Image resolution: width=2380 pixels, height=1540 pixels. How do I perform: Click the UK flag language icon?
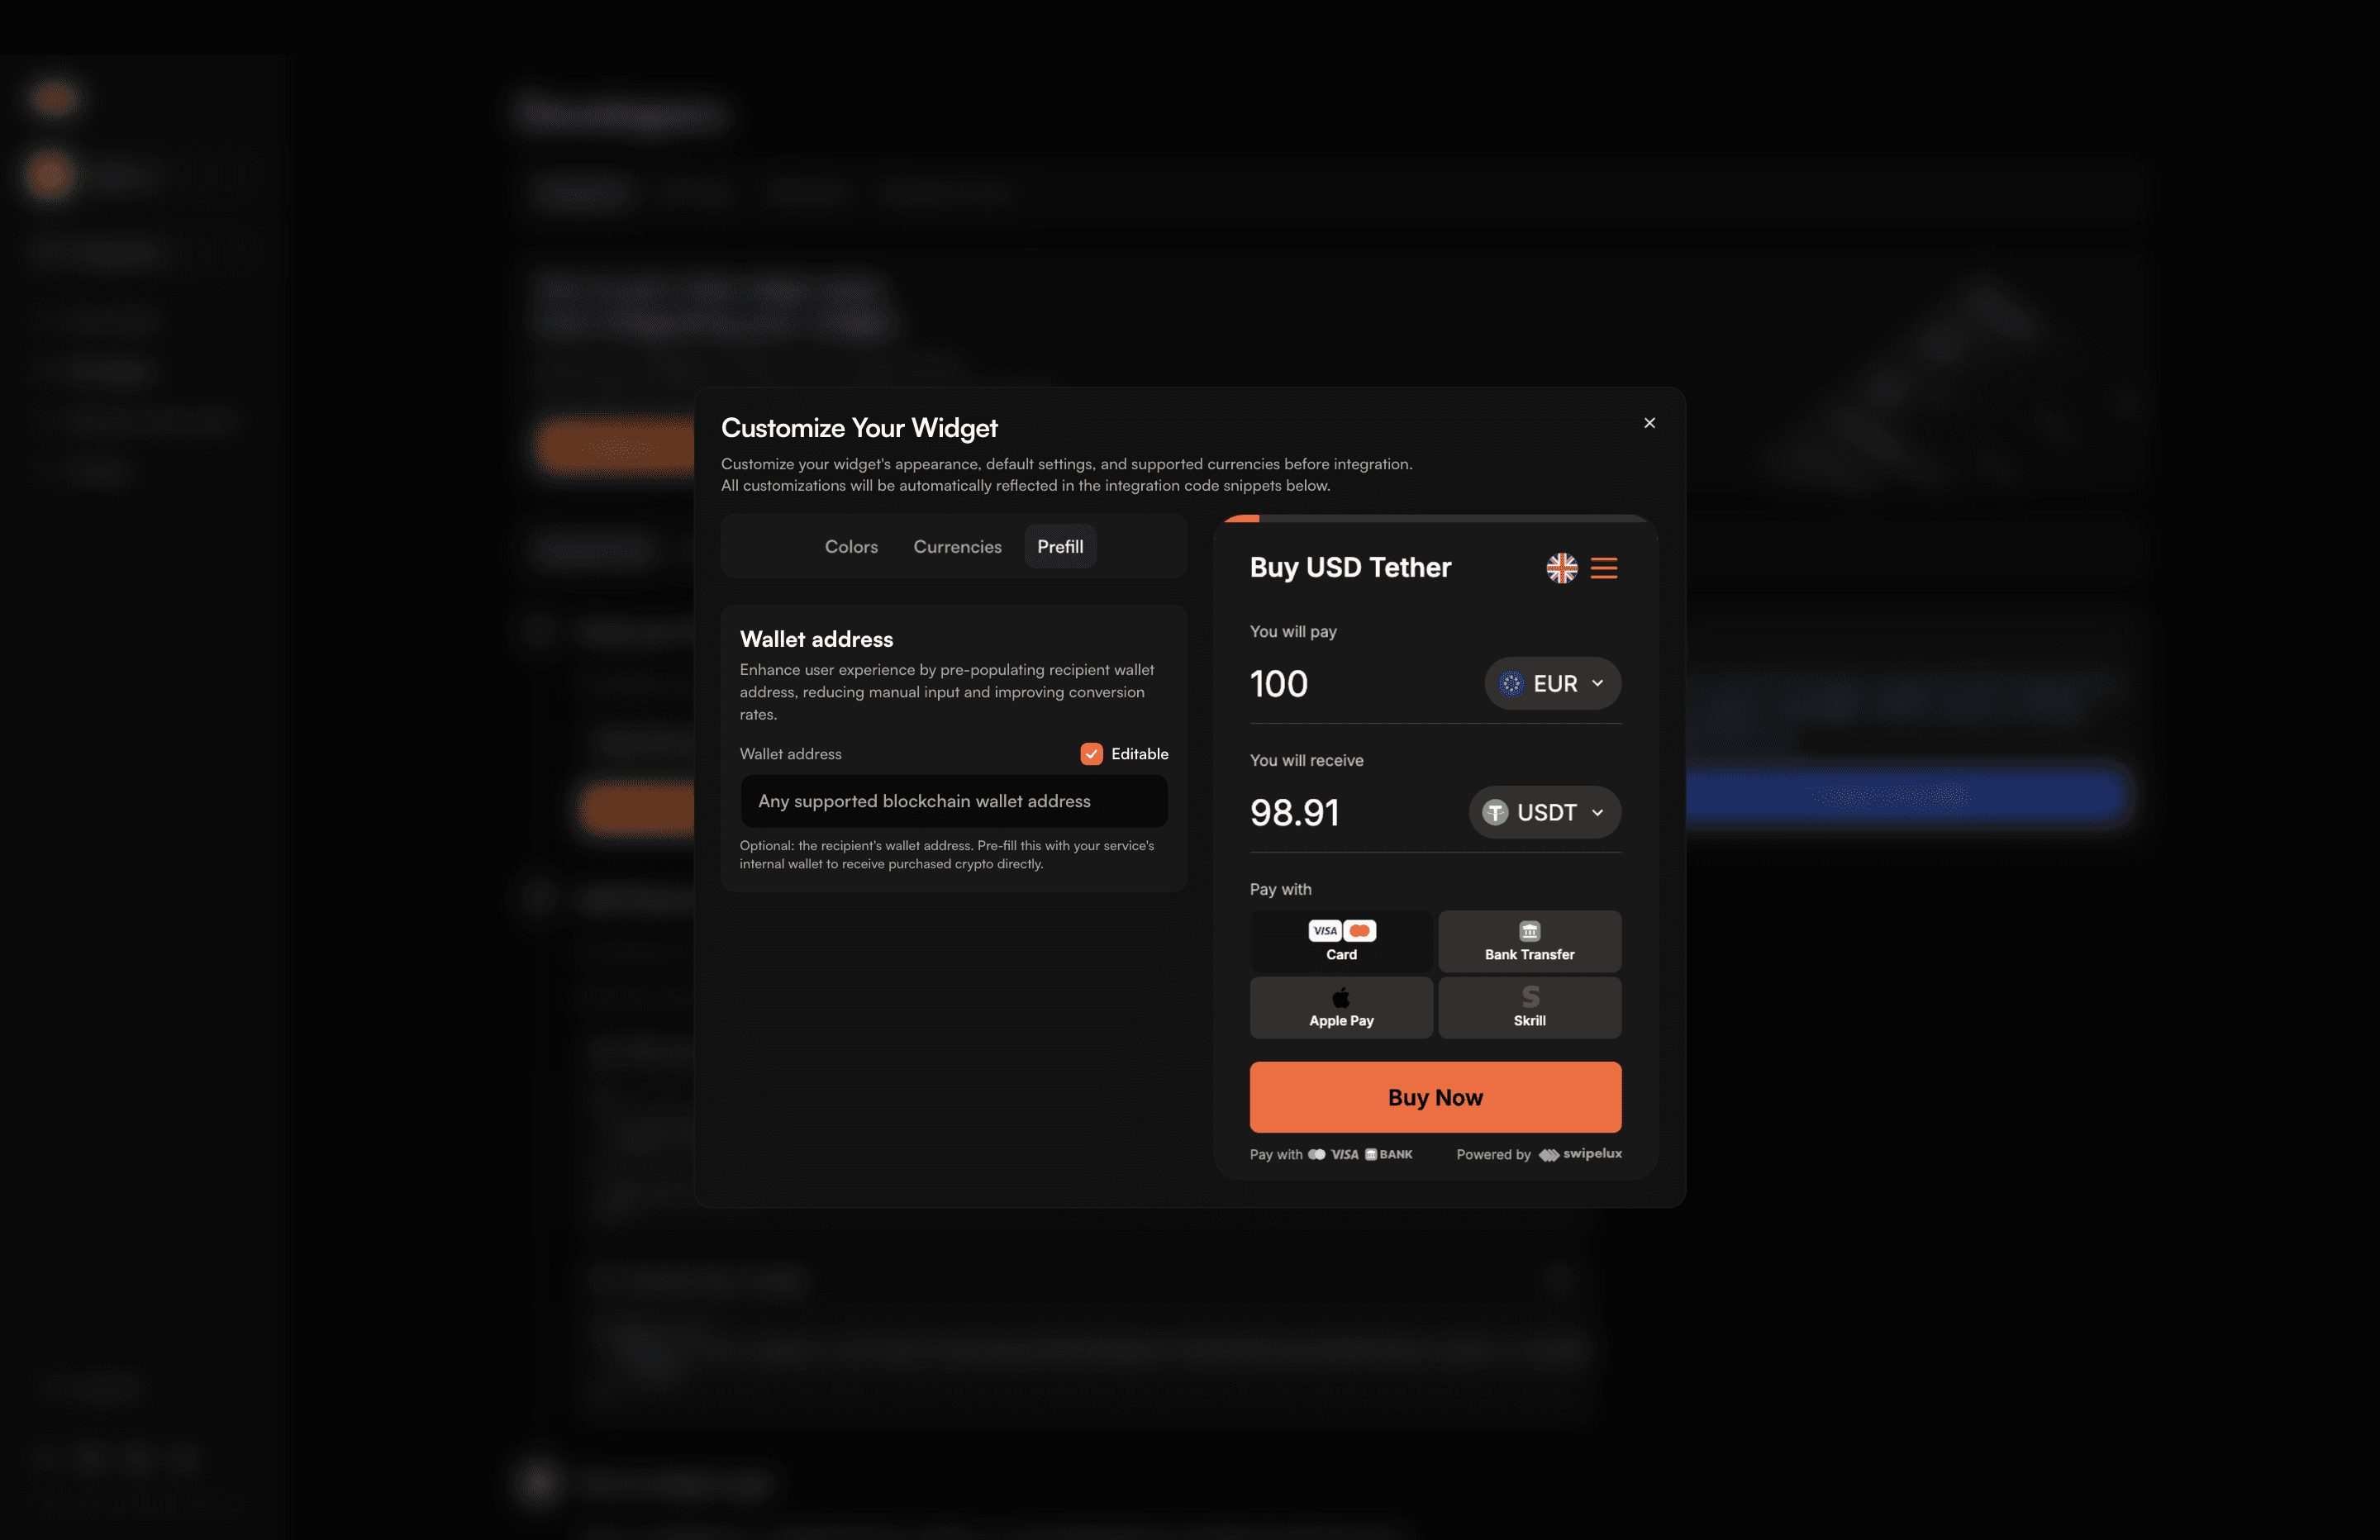pyautogui.click(x=1561, y=568)
